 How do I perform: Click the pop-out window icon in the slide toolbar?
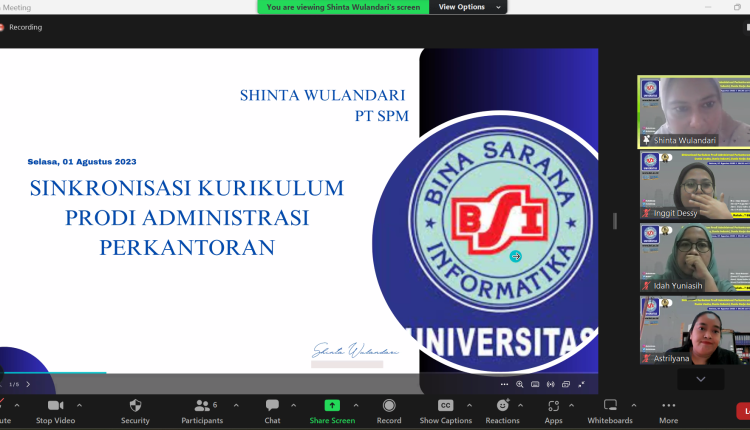[566, 384]
